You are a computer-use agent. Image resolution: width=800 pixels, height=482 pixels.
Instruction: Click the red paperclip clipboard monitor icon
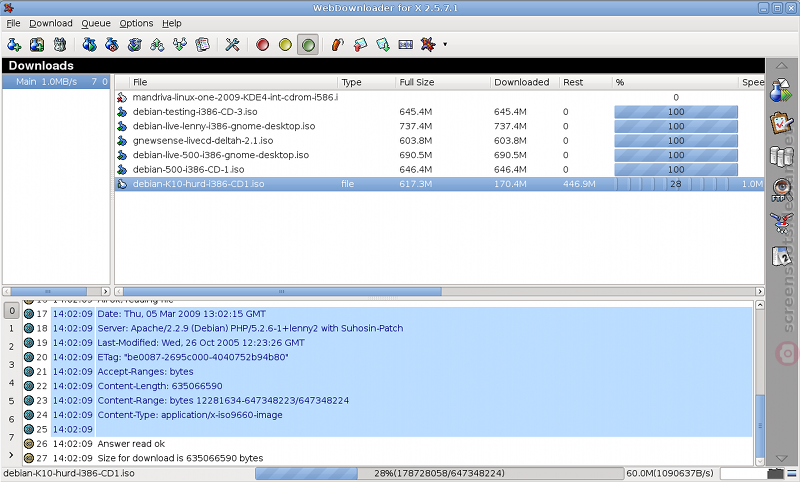click(337, 45)
